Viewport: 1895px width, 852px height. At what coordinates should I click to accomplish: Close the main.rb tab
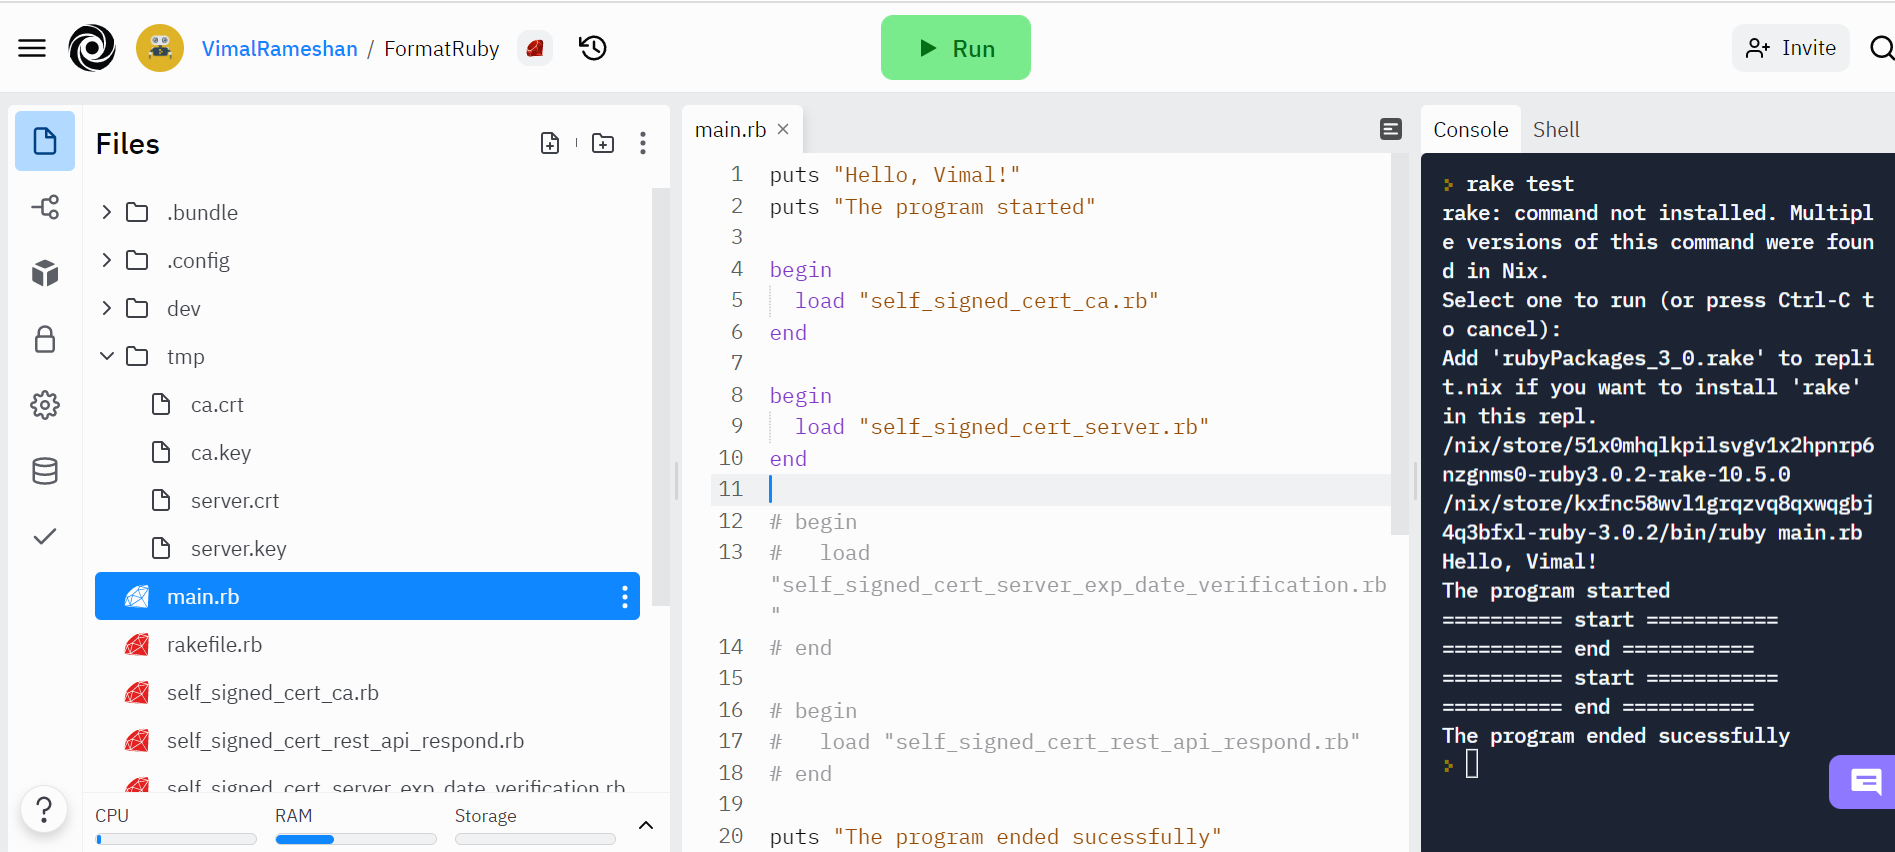point(783,129)
